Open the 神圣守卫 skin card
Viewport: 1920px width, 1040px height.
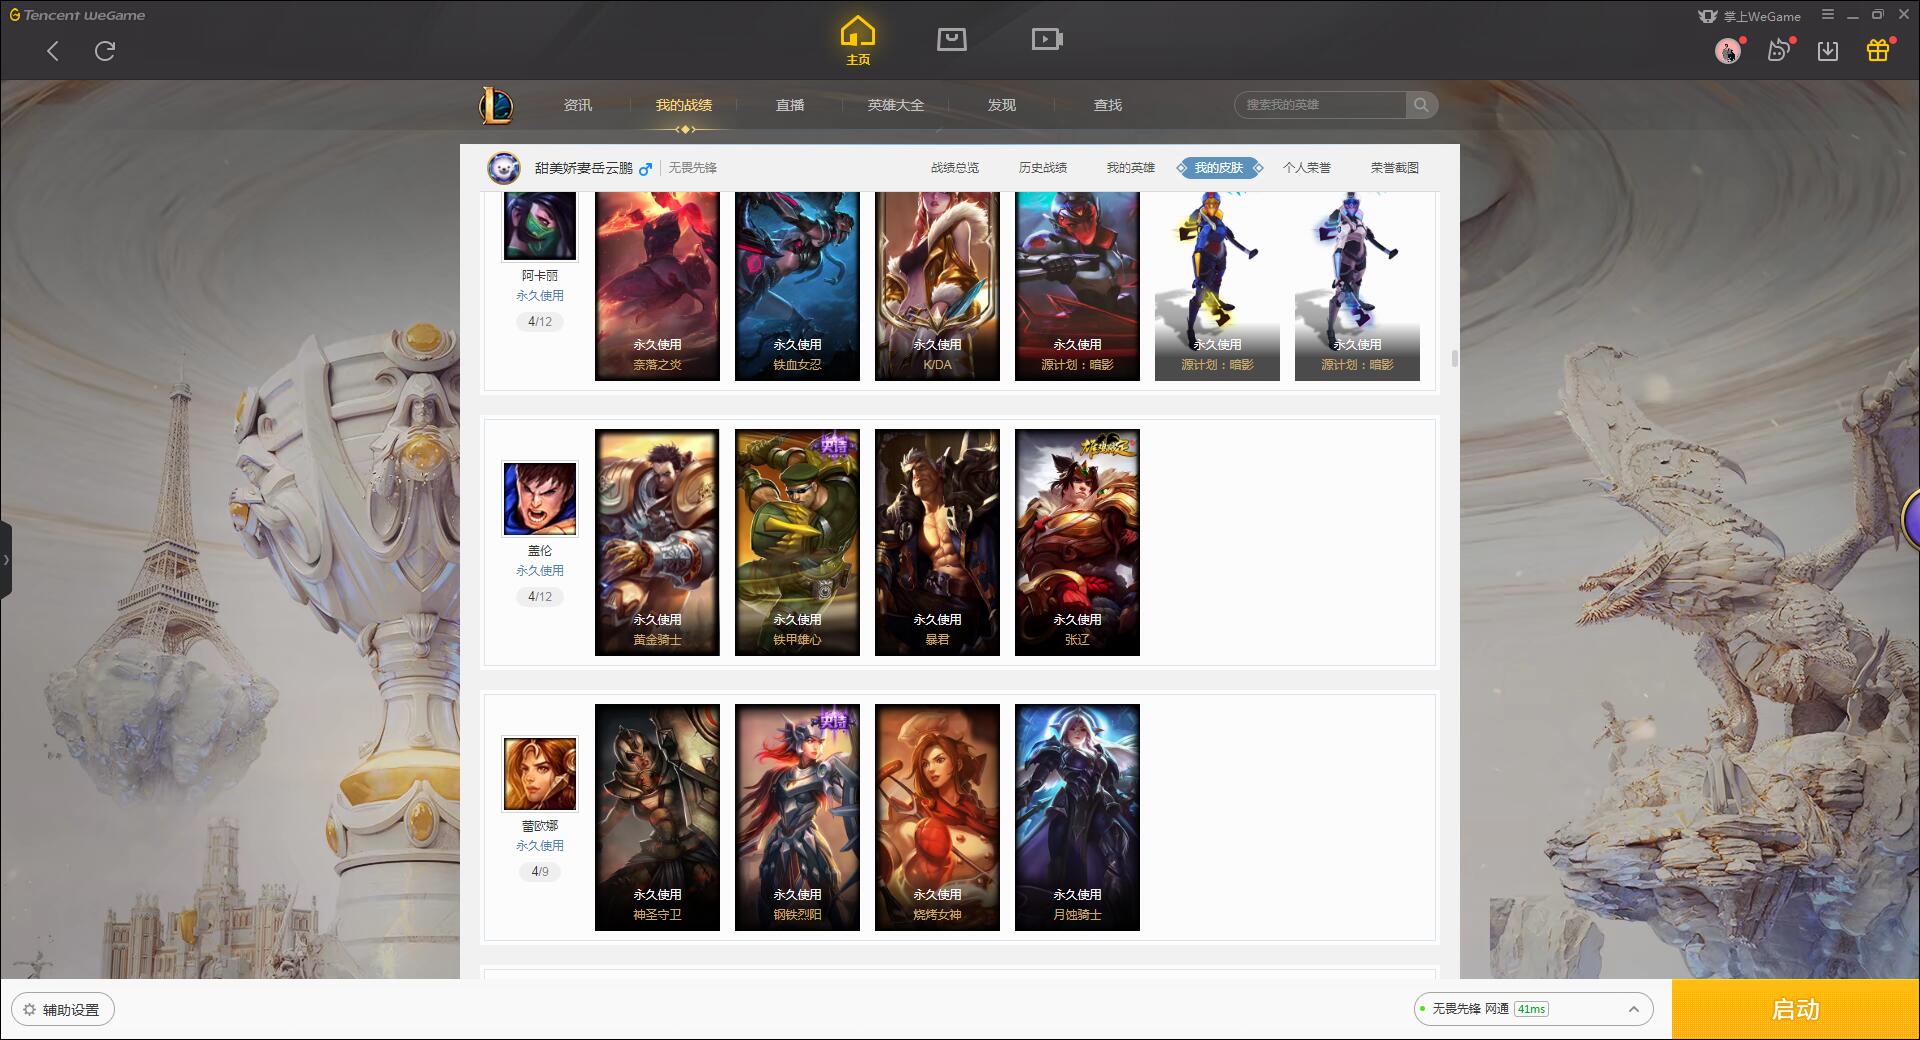(x=657, y=818)
